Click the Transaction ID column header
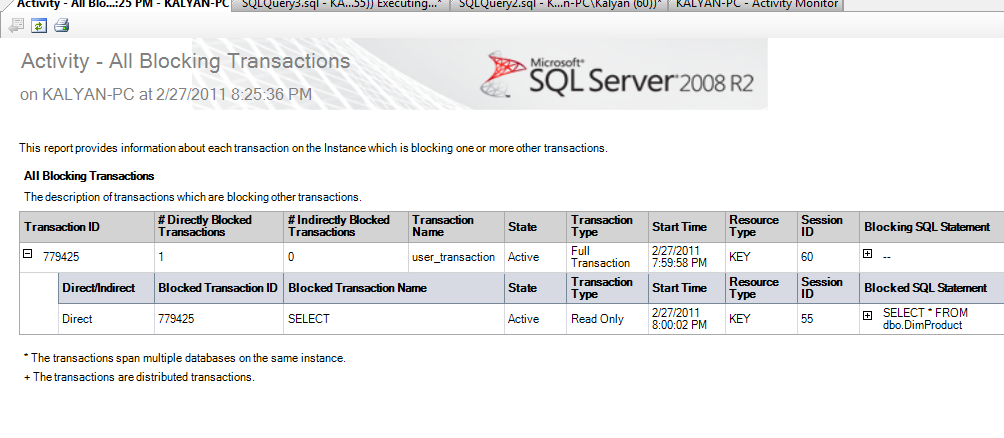Viewport: 1004px width, 438px height. click(62, 227)
